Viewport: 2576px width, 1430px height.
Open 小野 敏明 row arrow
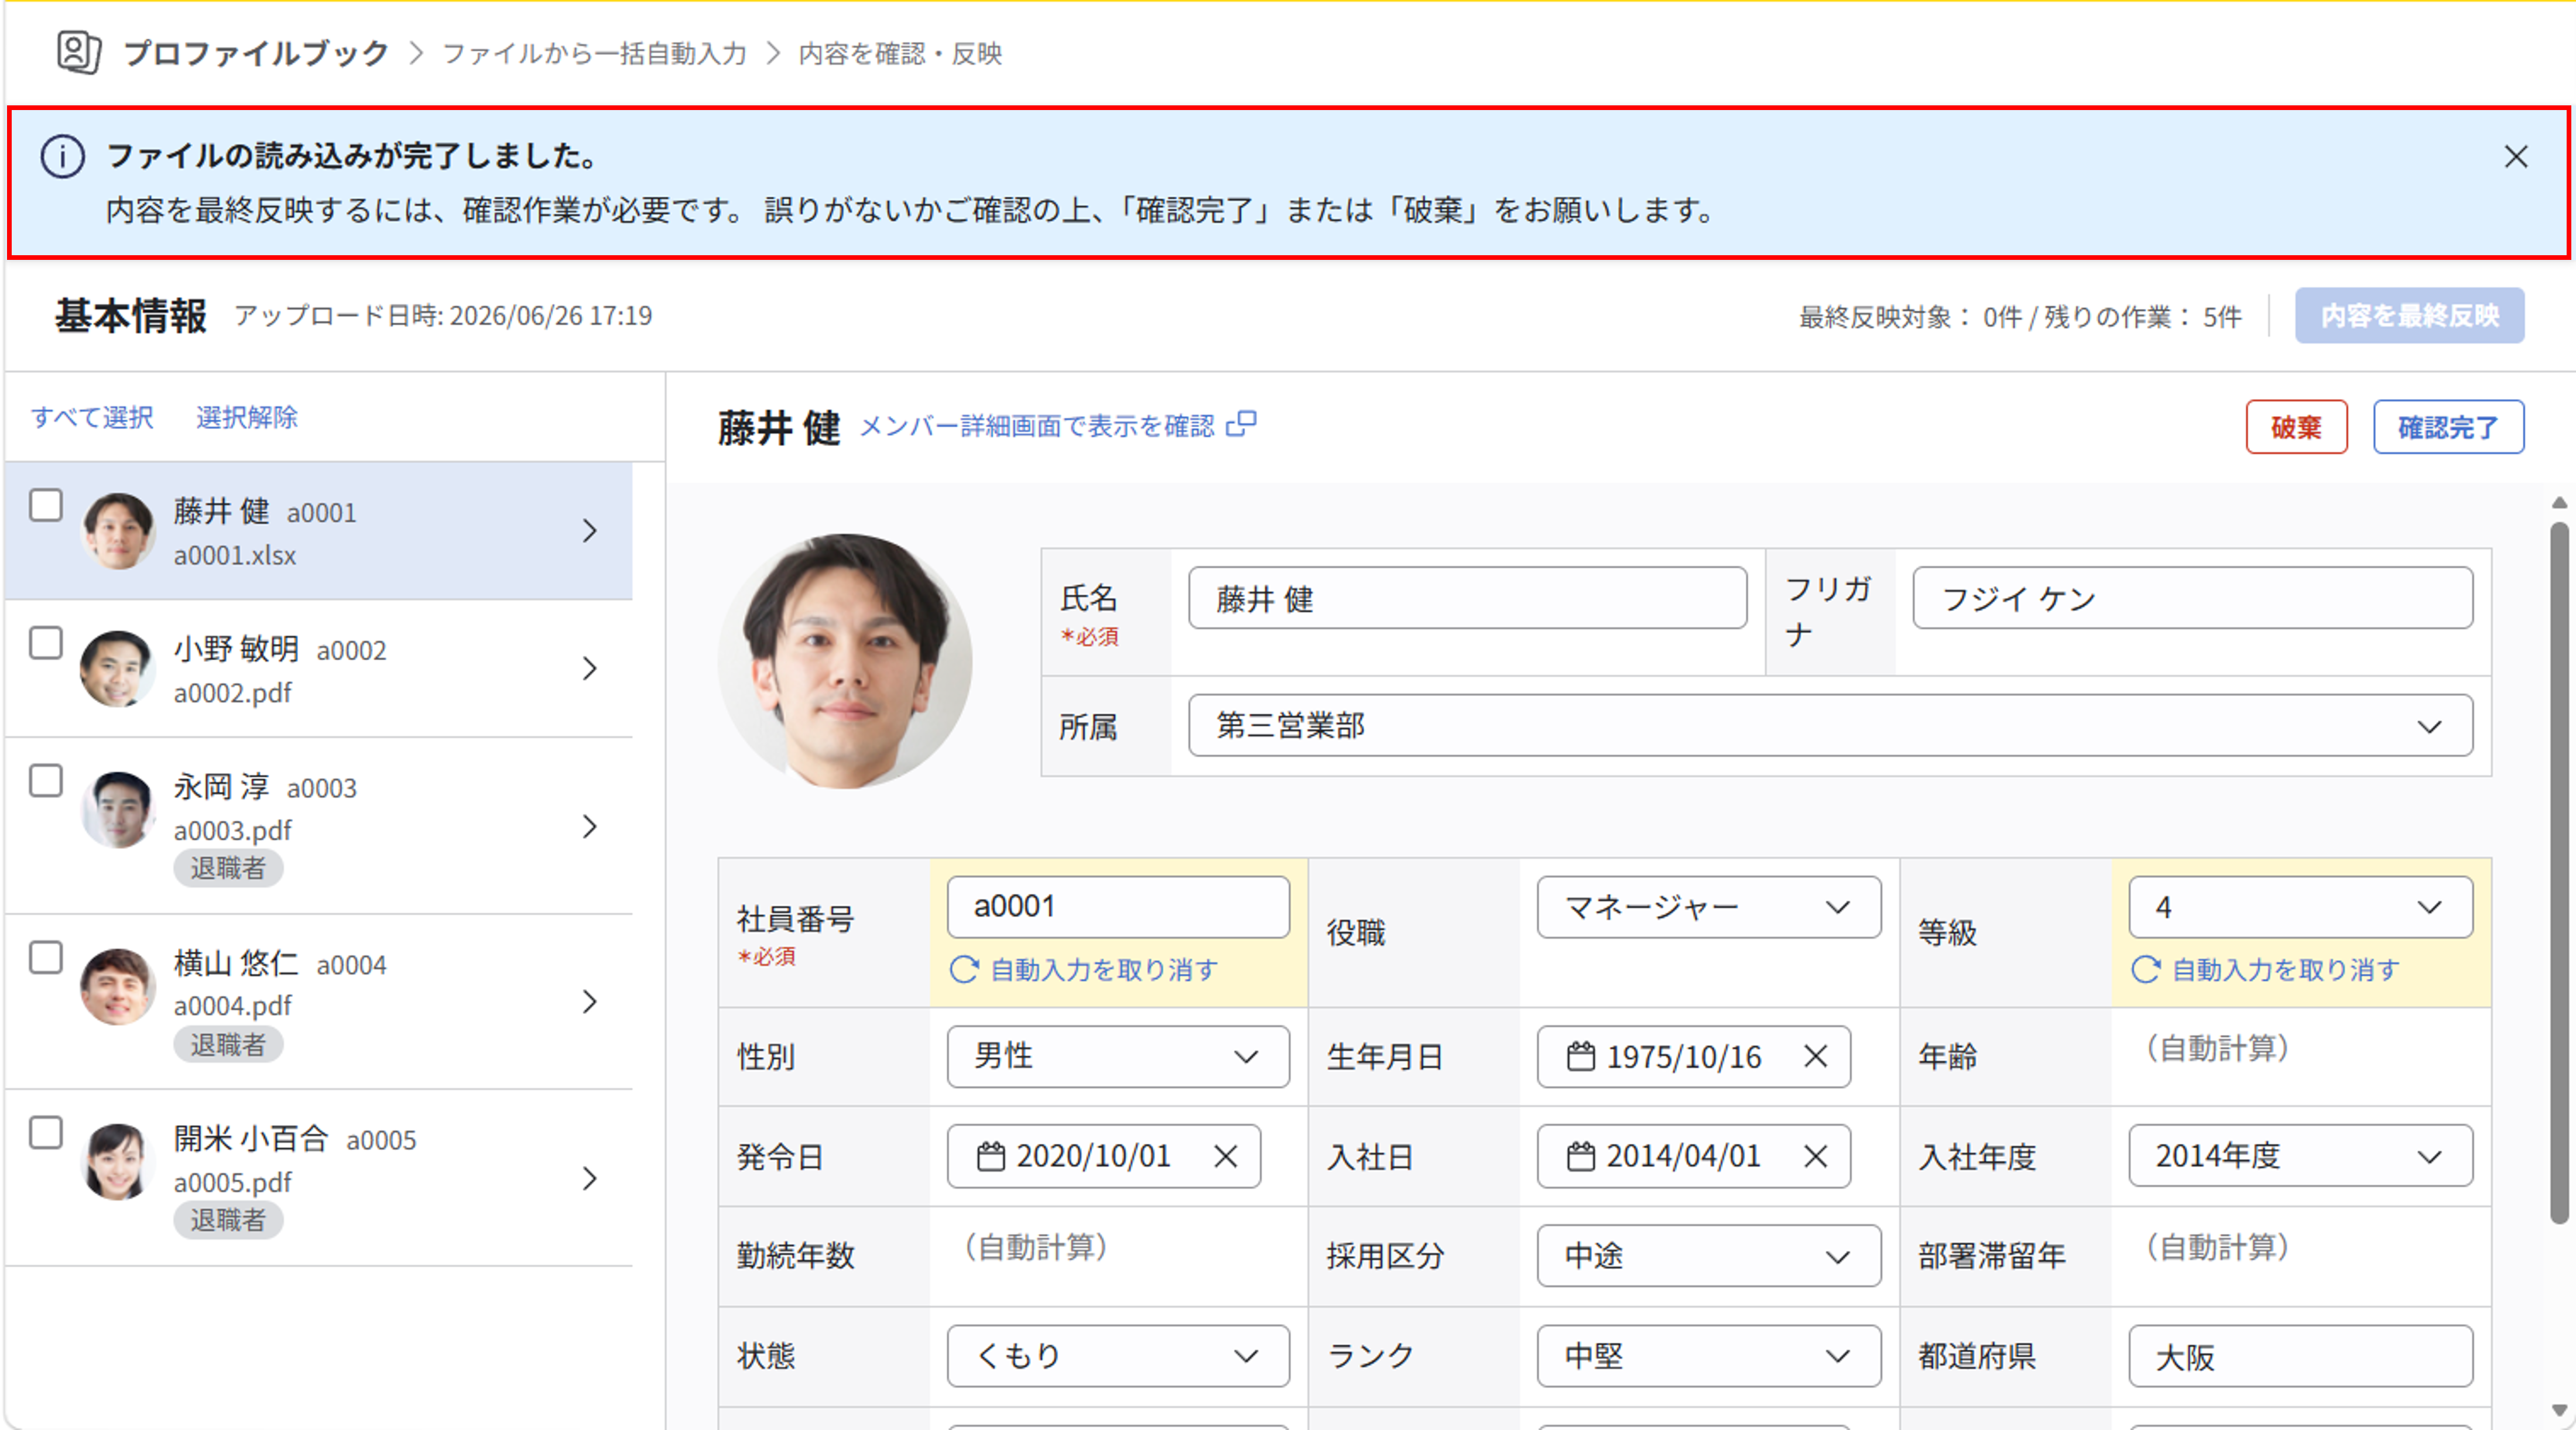(x=590, y=668)
